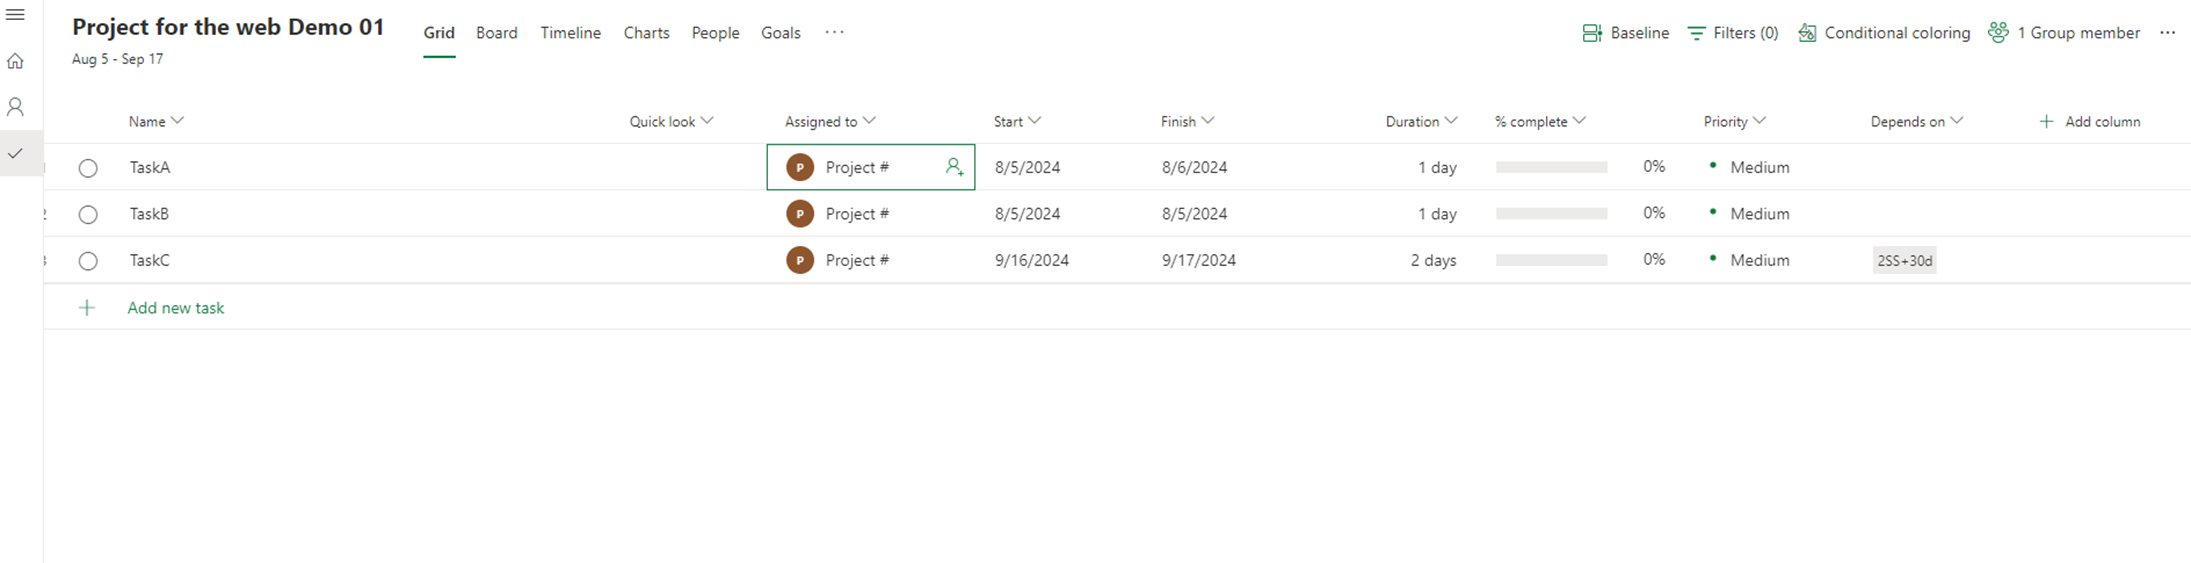Switch to the Grid tab
This screenshot has width=2191, height=563.
[x=439, y=33]
